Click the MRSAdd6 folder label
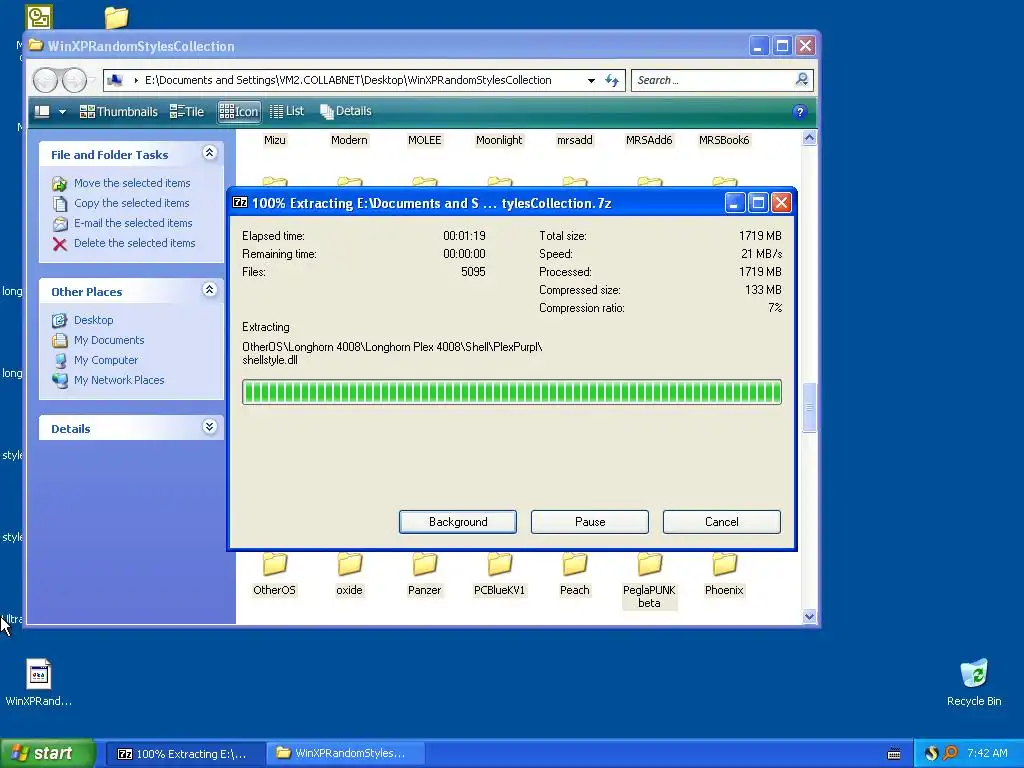This screenshot has width=1024, height=768. [x=649, y=140]
